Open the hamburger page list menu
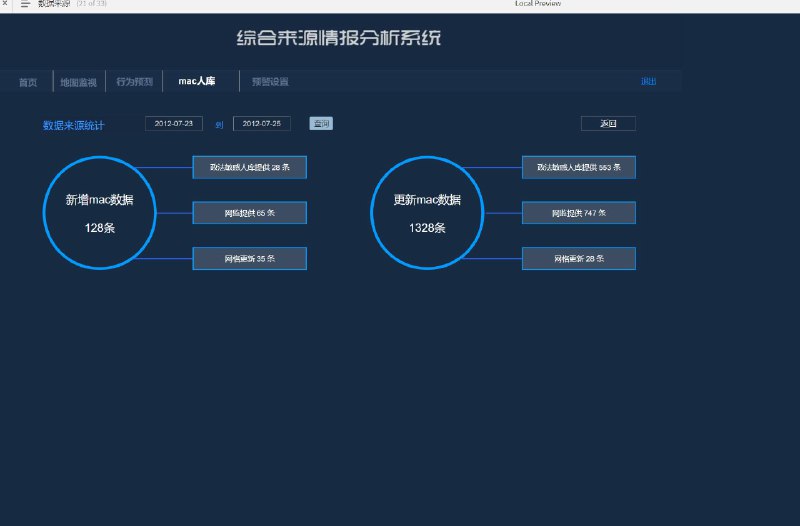The width and height of the screenshot is (800, 526). click(x=25, y=4)
